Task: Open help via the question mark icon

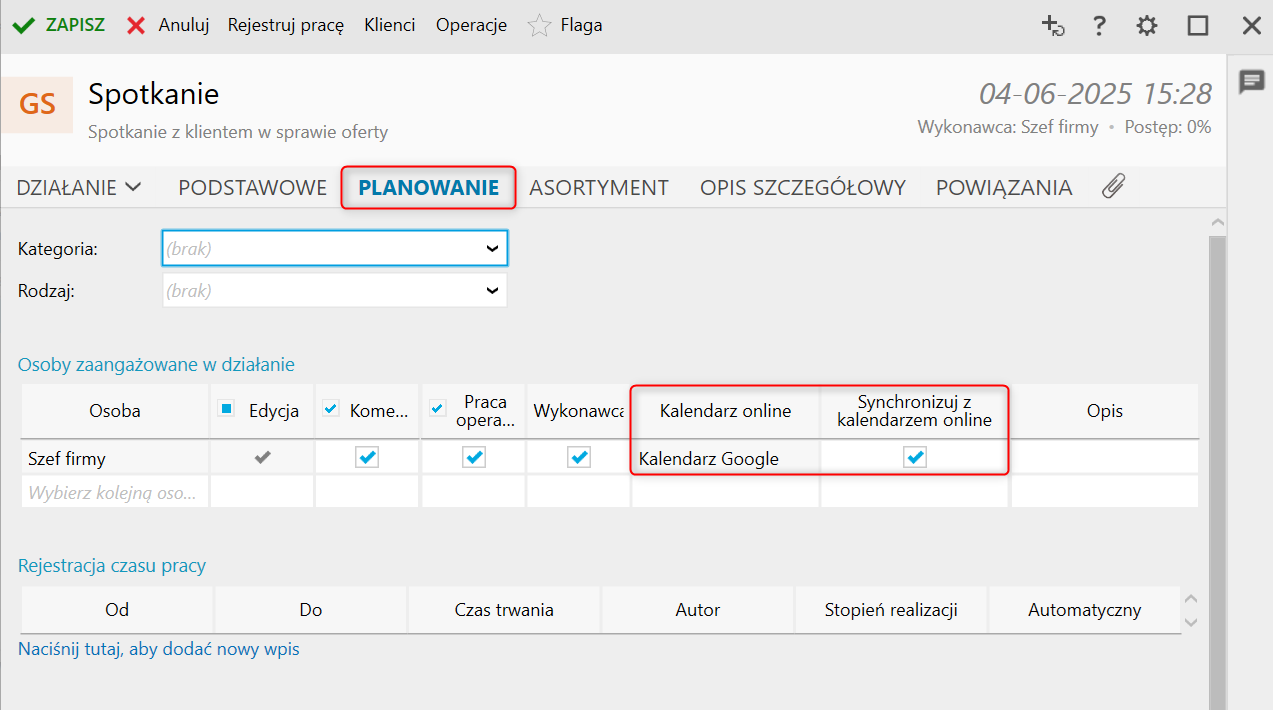Action: tap(1099, 26)
